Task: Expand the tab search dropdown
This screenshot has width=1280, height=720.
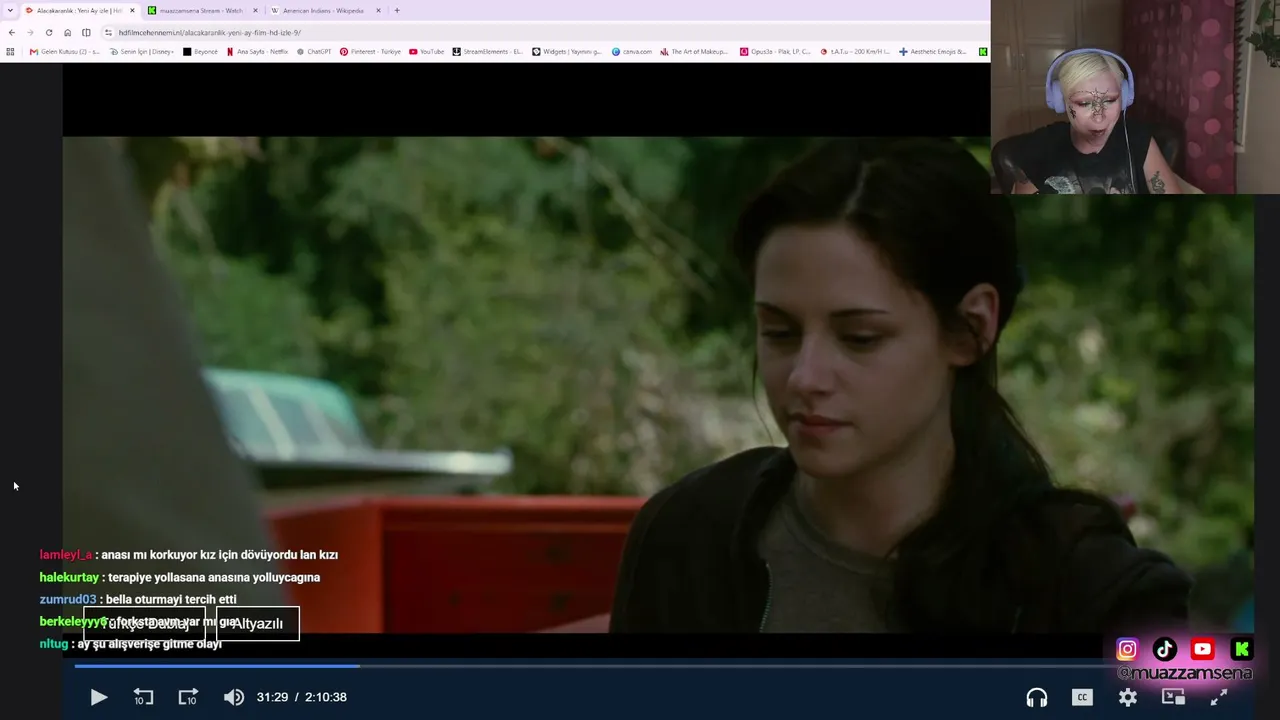Action: click(10, 10)
